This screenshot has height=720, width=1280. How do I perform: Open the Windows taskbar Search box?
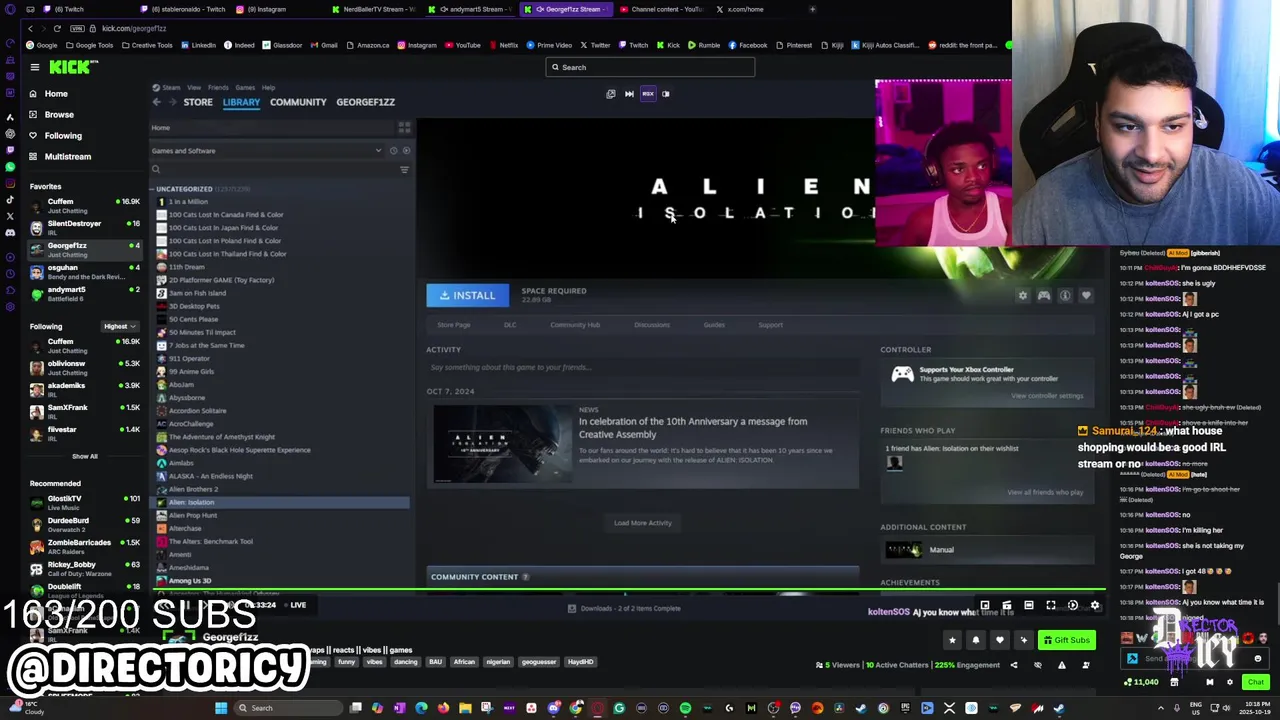click(x=288, y=708)
